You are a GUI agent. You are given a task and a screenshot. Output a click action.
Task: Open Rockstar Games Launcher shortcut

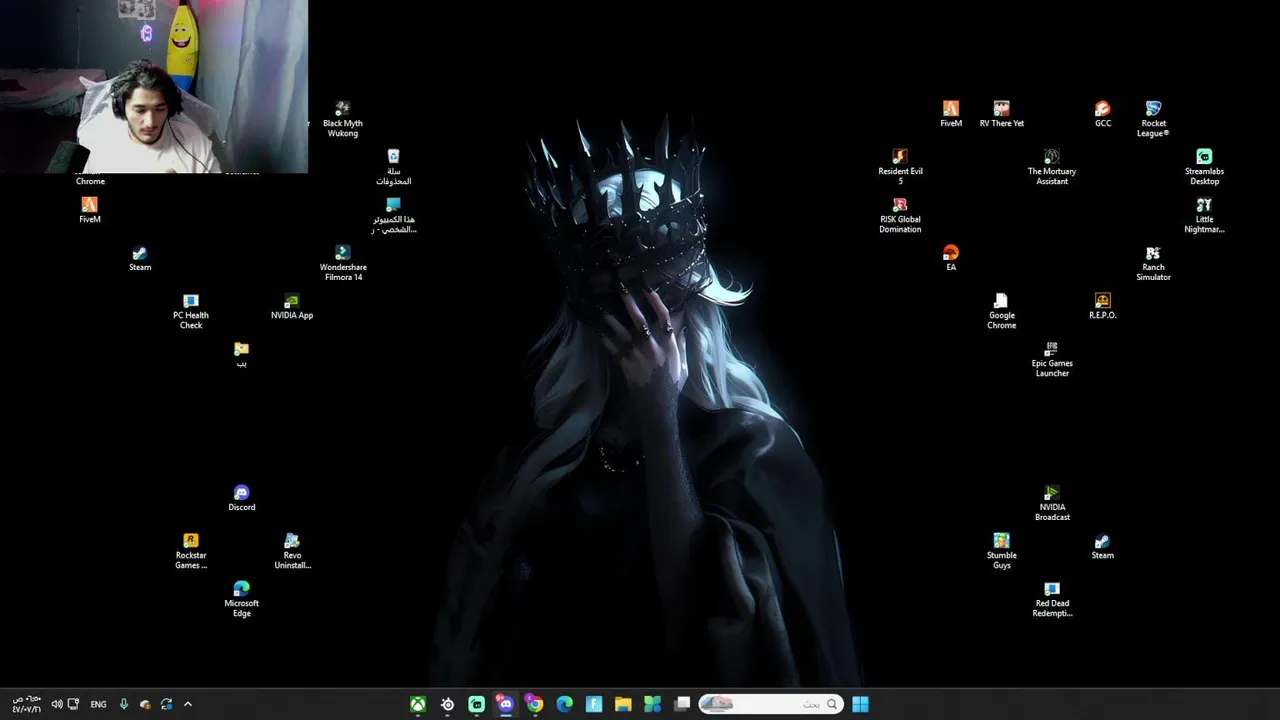(x=191, y=550)
